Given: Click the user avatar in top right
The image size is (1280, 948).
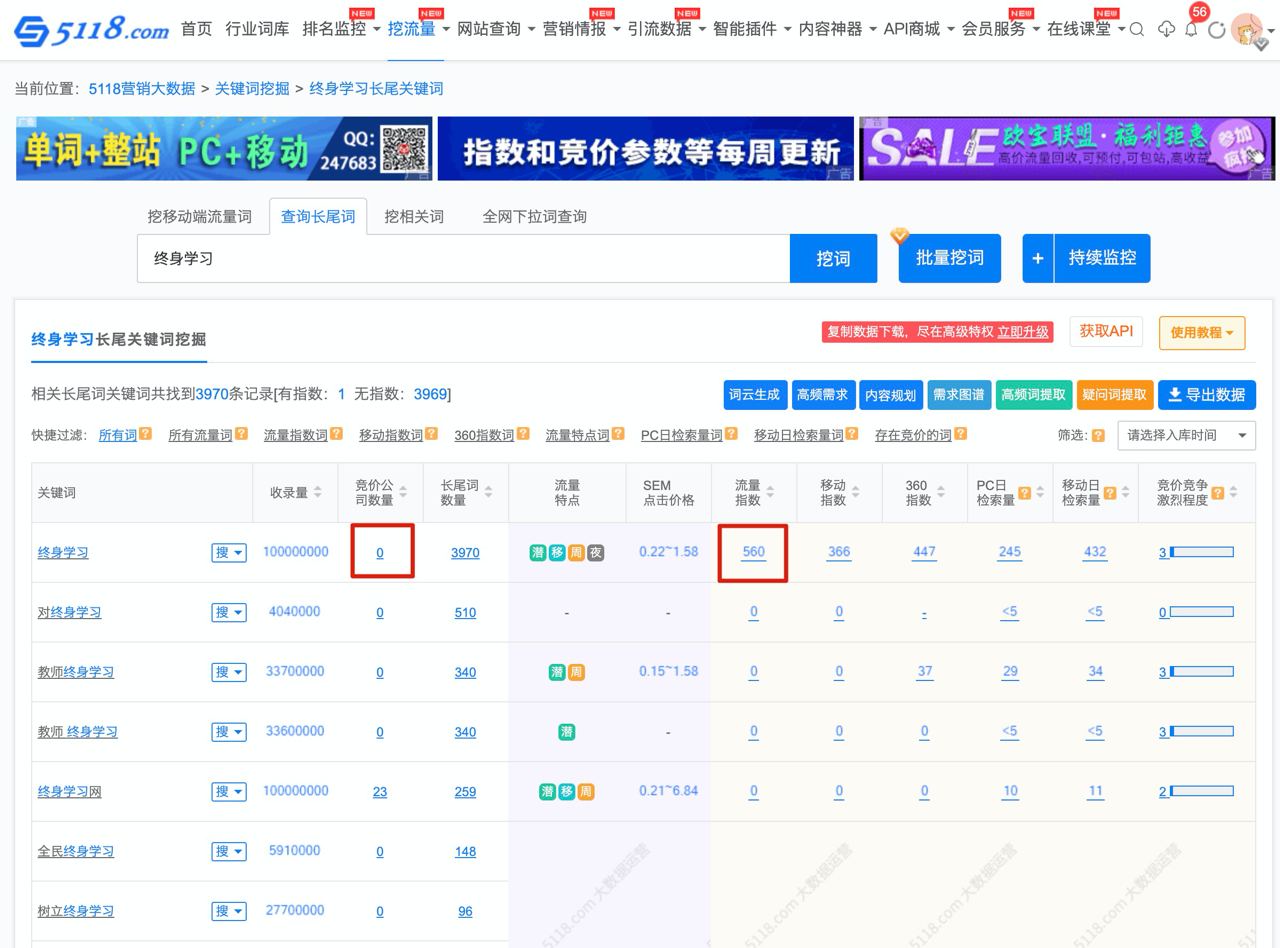Looking at the screenshot, I should (1247, 30).
